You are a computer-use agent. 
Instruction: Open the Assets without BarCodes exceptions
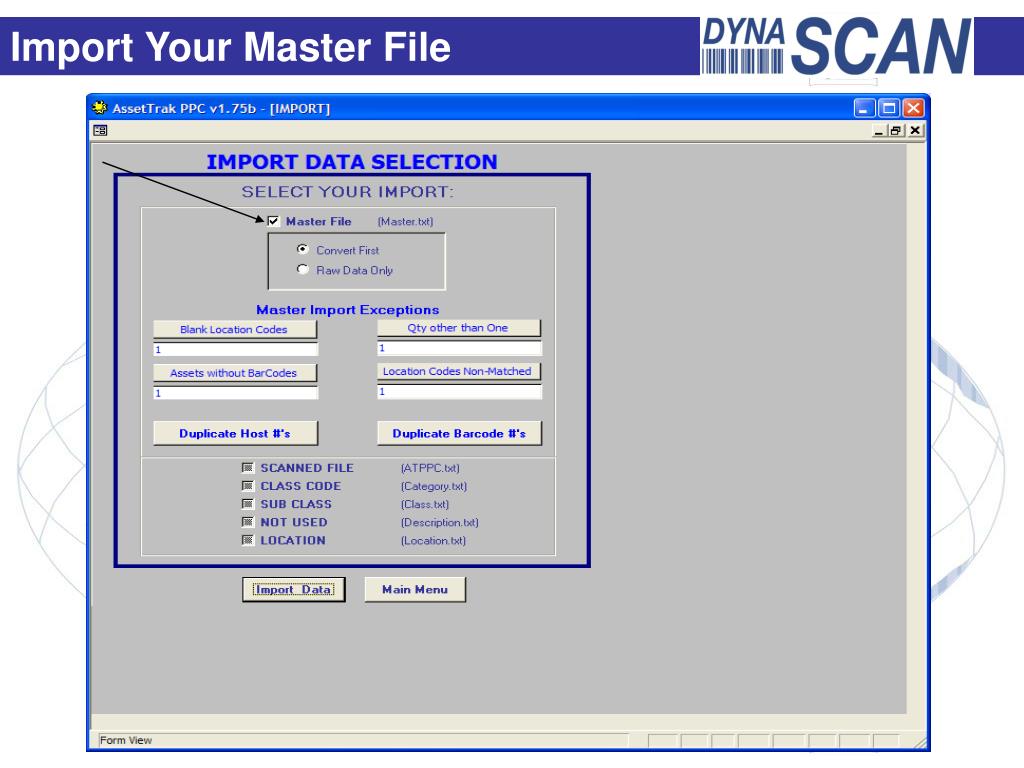click(235, 373)
